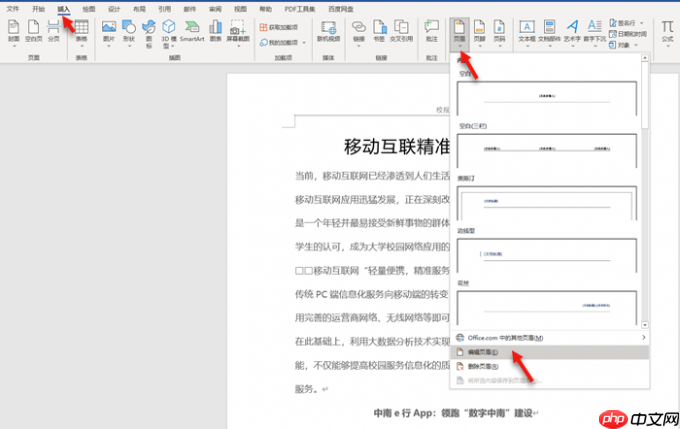
Task: Open the 形状 shapes gallery
Action: [x=129, y=32]
